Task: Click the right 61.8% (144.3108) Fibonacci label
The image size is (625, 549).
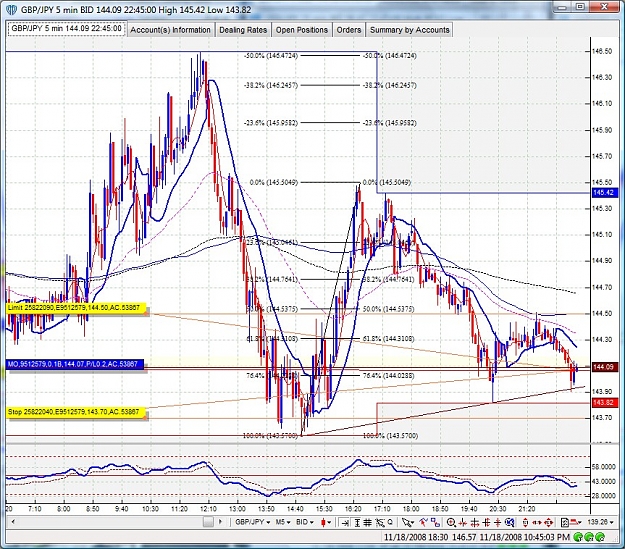Action: 388,338
